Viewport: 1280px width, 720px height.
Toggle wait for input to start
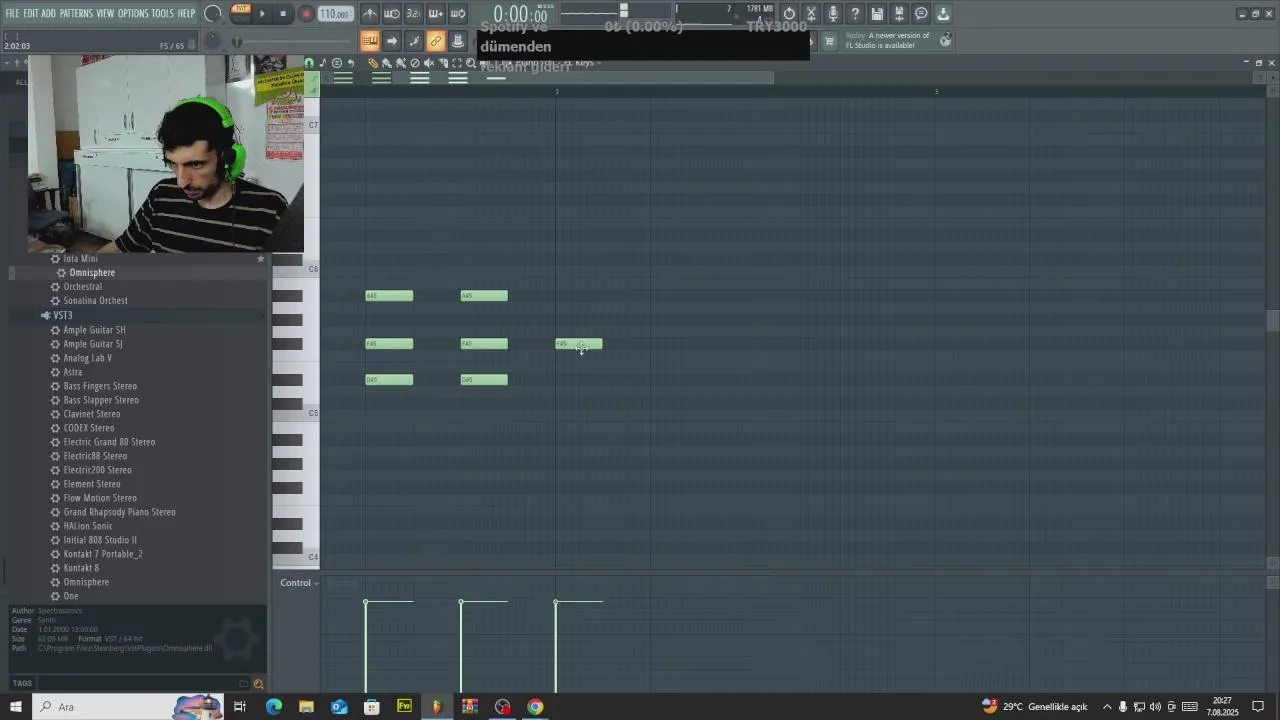click(x=392, y=14)
